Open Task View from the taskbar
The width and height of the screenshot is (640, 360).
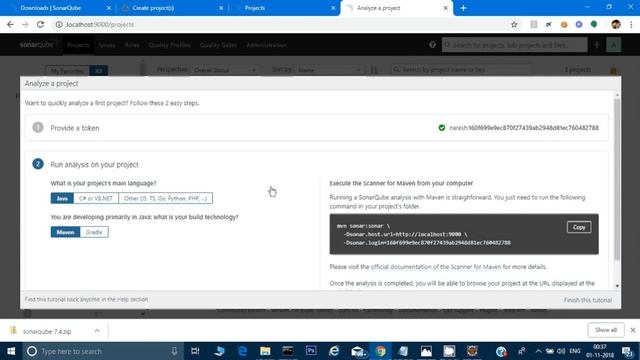195,351
